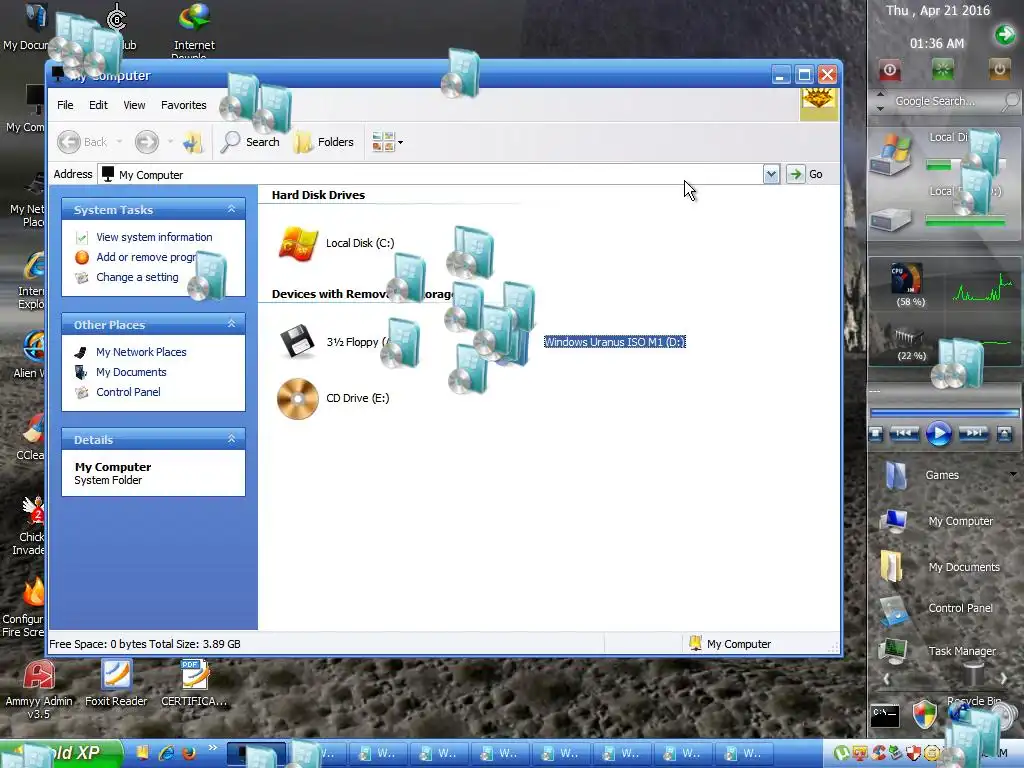Skip to next track in sidebar player
The width and height of the screenshot is (1024, 768).
(972, 433)
